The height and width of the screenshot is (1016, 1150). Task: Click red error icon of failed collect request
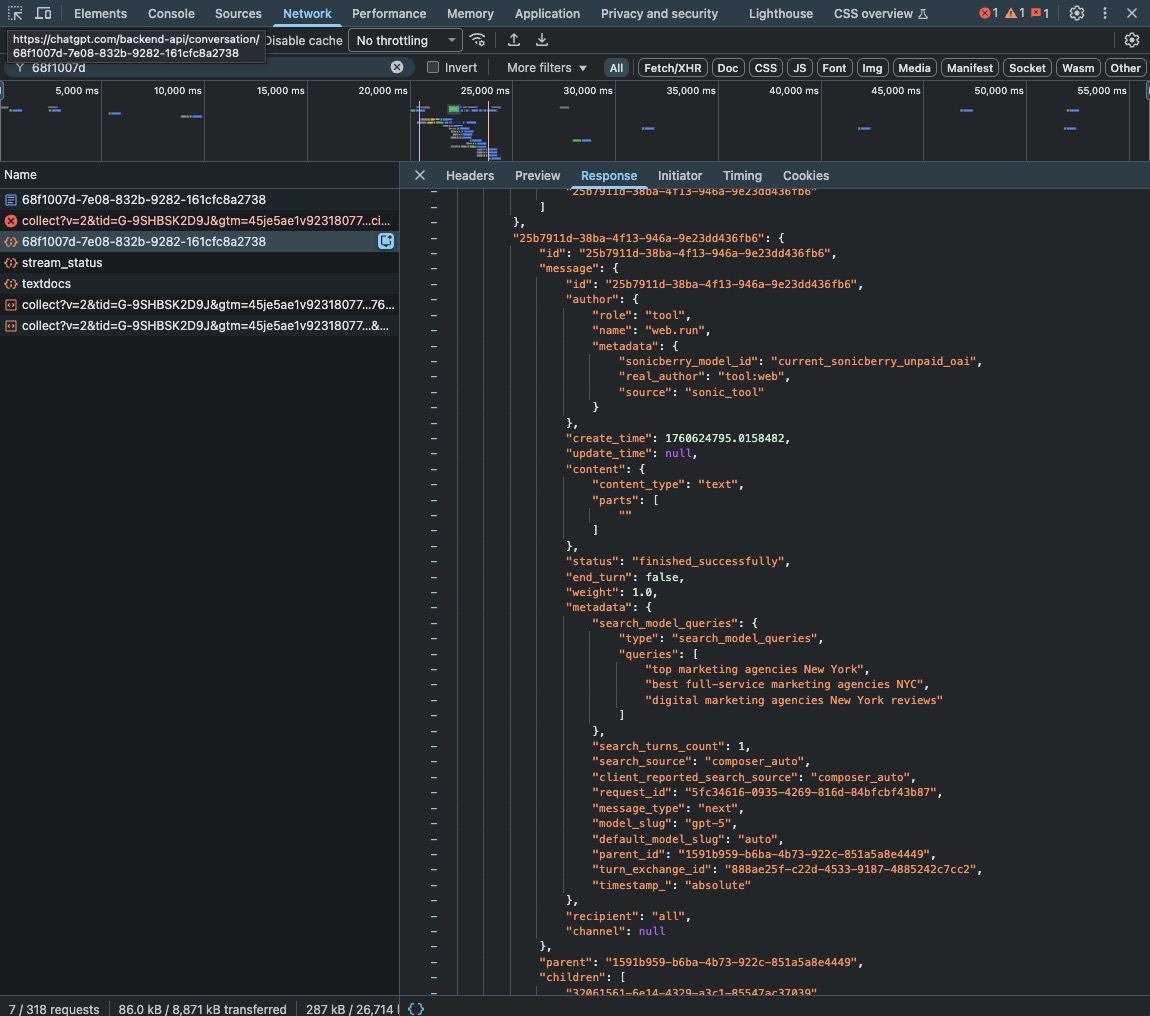point(11,221)
